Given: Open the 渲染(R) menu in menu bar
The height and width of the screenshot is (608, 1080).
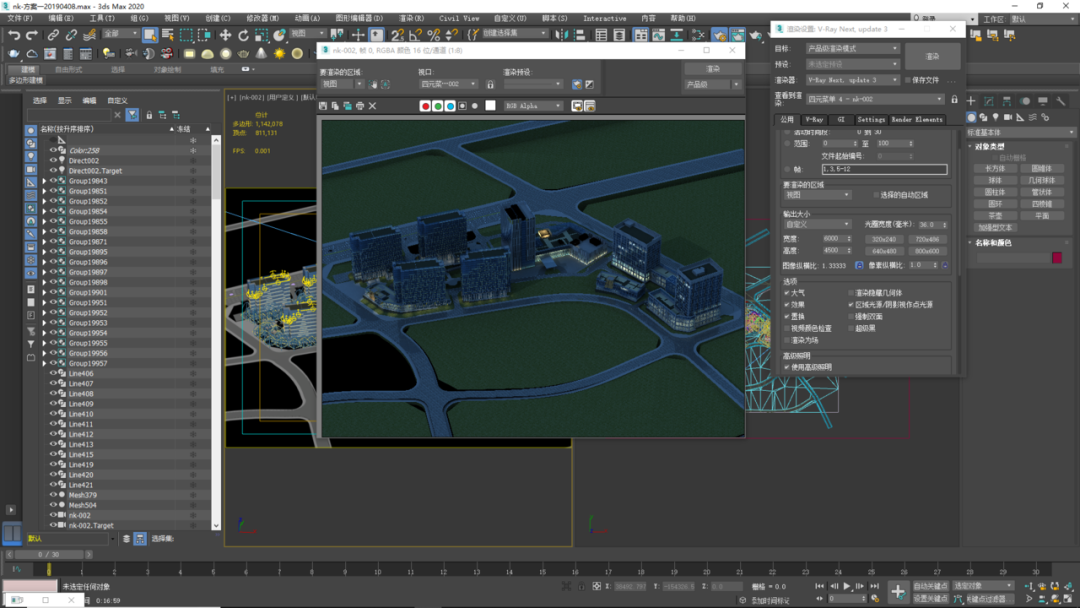Looking at the screenshot, I should [x=411, y=18].
